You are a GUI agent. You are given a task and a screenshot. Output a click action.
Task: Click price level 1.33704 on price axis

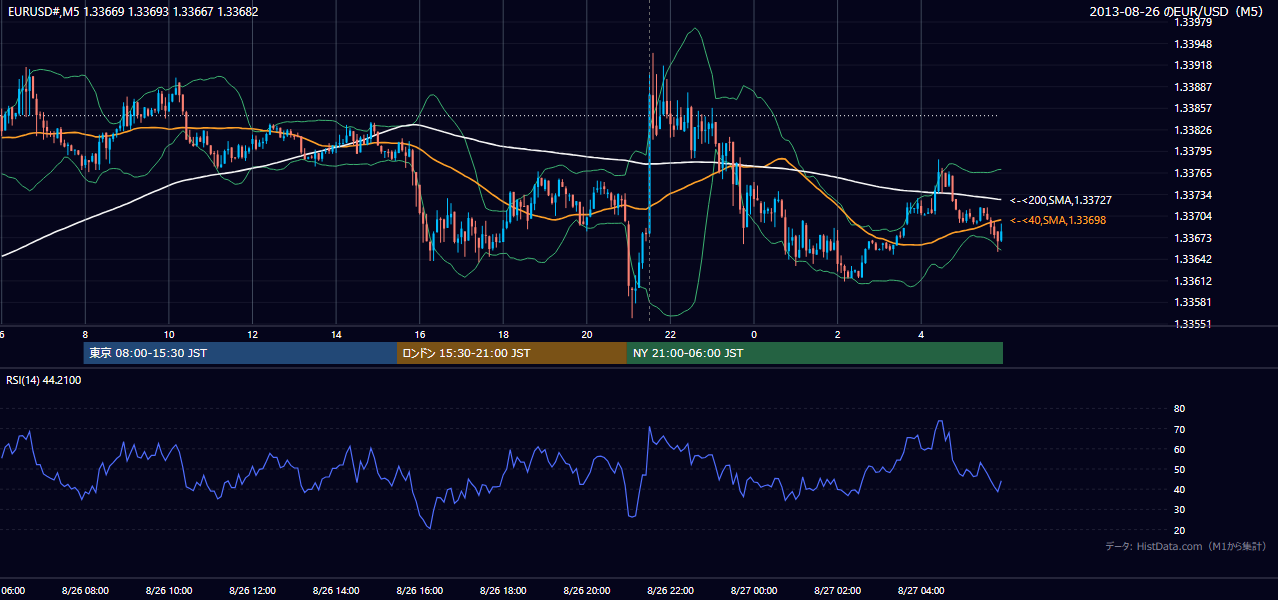pos(1194,216)
